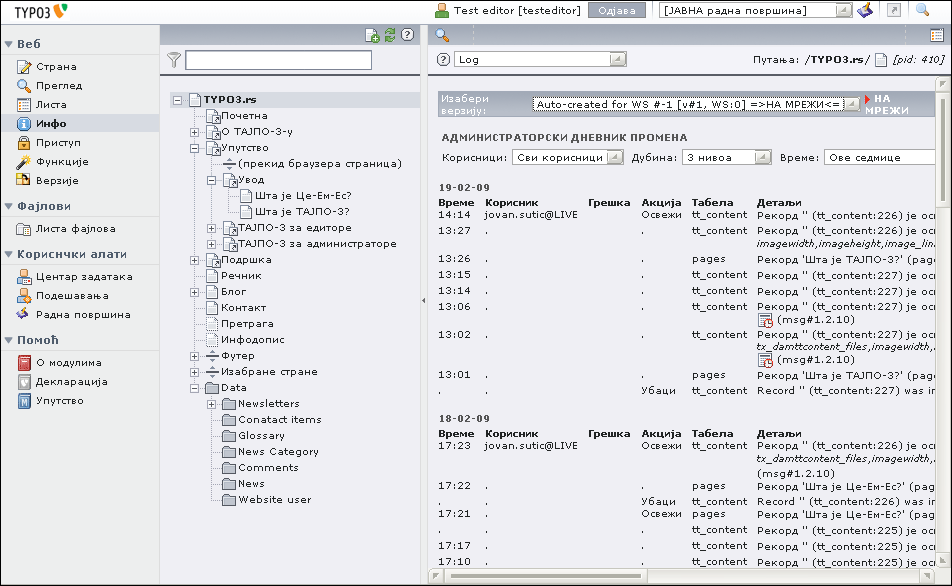
Task: Open the Функције wizard module
Action: tap(62, 162)
